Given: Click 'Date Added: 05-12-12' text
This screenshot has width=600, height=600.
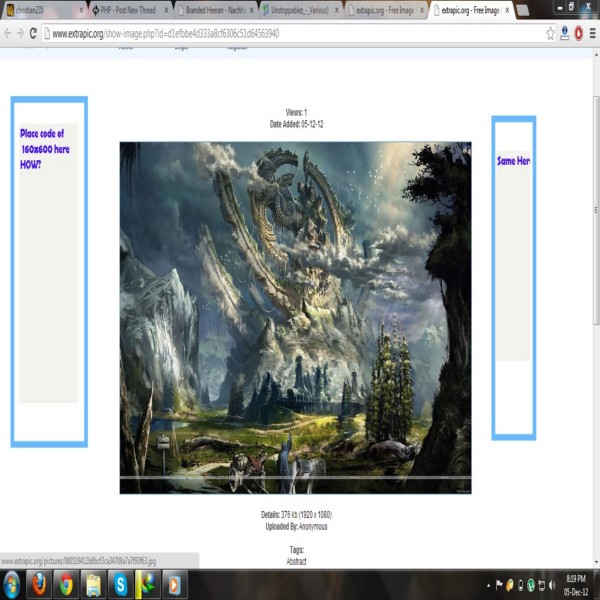Looking at the screenshot, I should click(296, 124).
